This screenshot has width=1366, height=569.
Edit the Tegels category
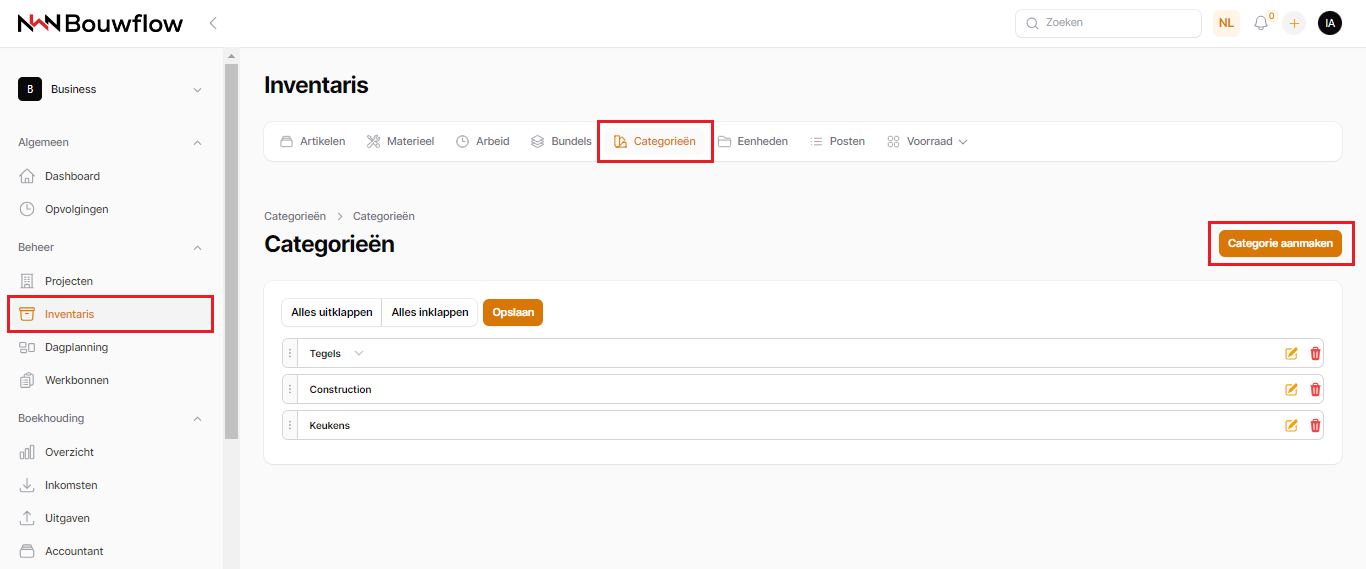[x=1291, y=353]
